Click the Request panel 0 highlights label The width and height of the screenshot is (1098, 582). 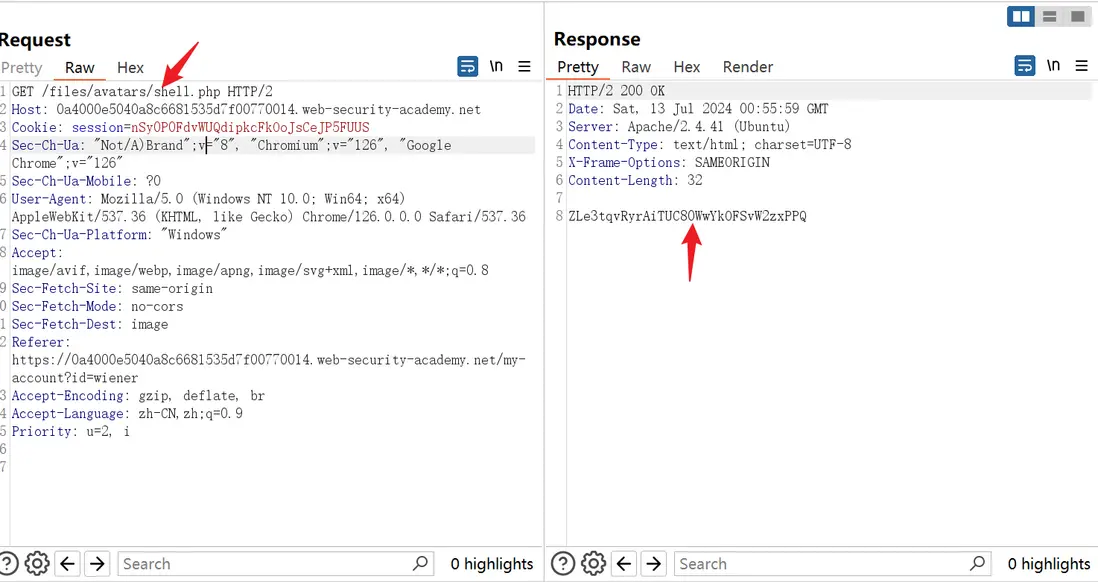click(x=492, y=564)
